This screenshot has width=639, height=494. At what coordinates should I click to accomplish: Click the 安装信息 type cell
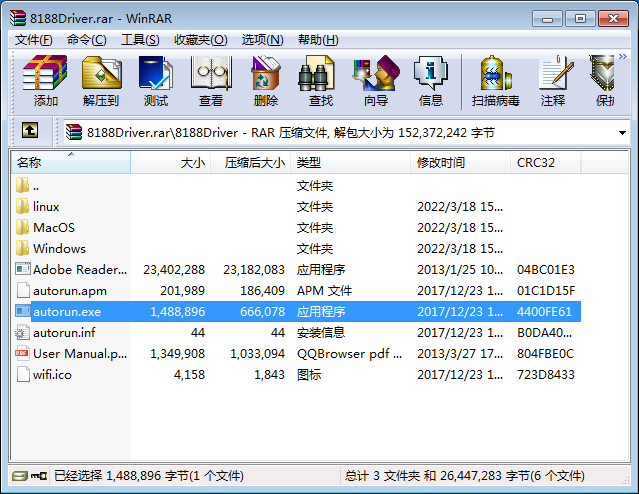(321, 333)
